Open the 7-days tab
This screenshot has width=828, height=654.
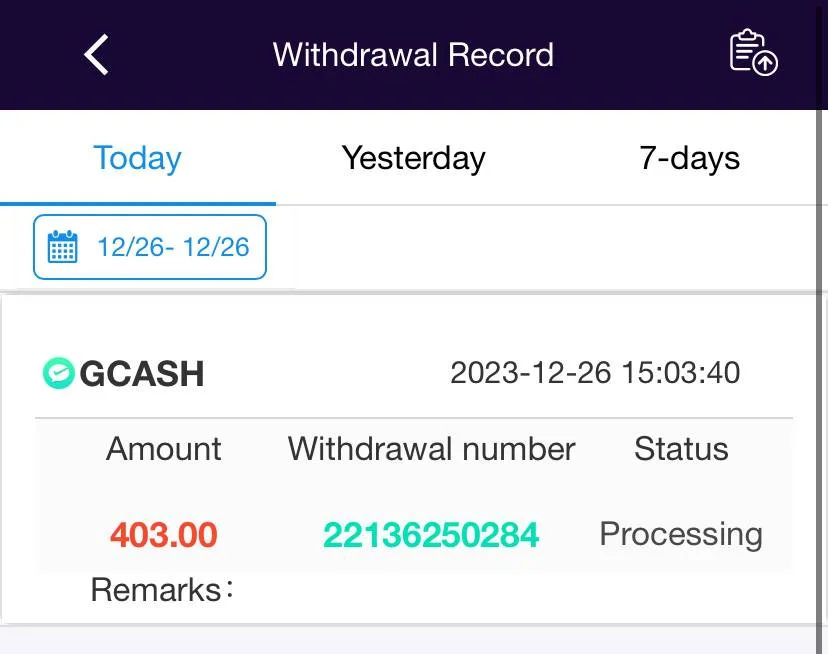click(x=689, y=157)
